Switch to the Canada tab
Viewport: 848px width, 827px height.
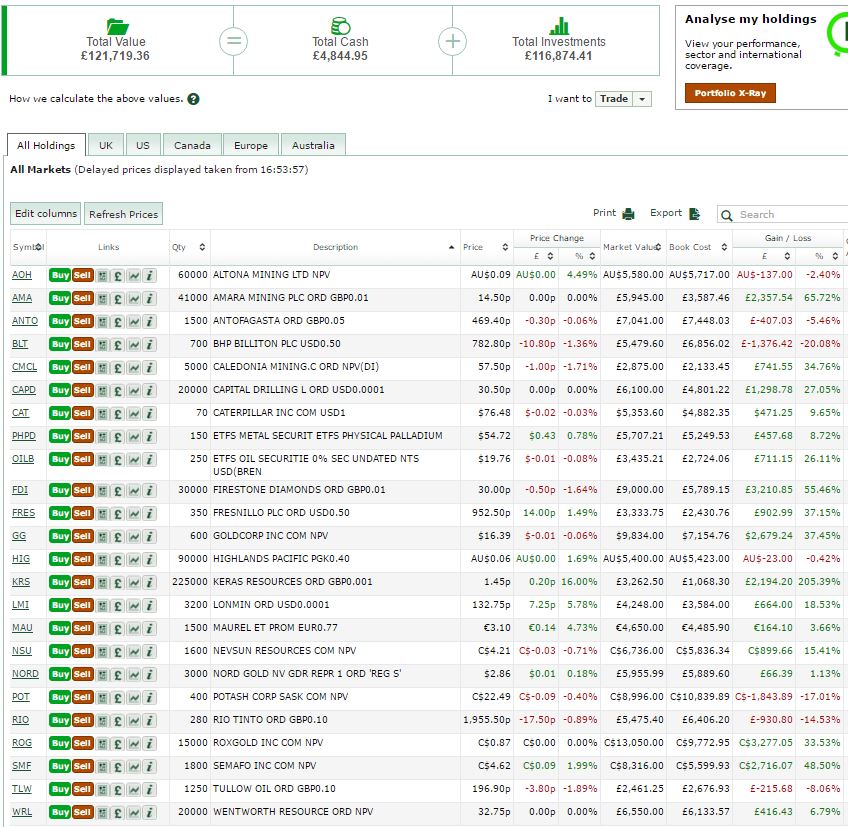coord(190,145)
